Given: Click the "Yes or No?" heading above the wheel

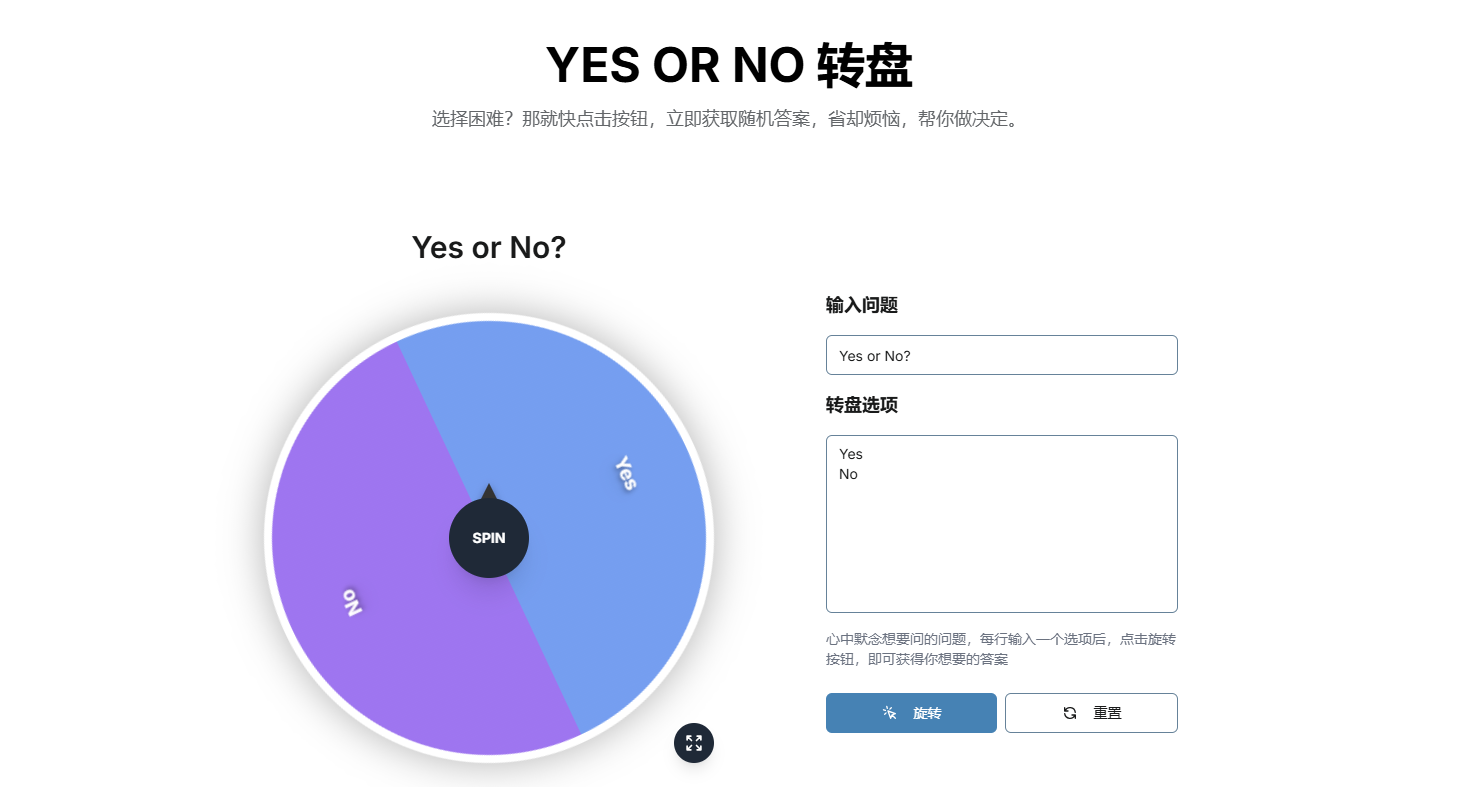Looking at the screenshot, I should (x=489, y=247).
